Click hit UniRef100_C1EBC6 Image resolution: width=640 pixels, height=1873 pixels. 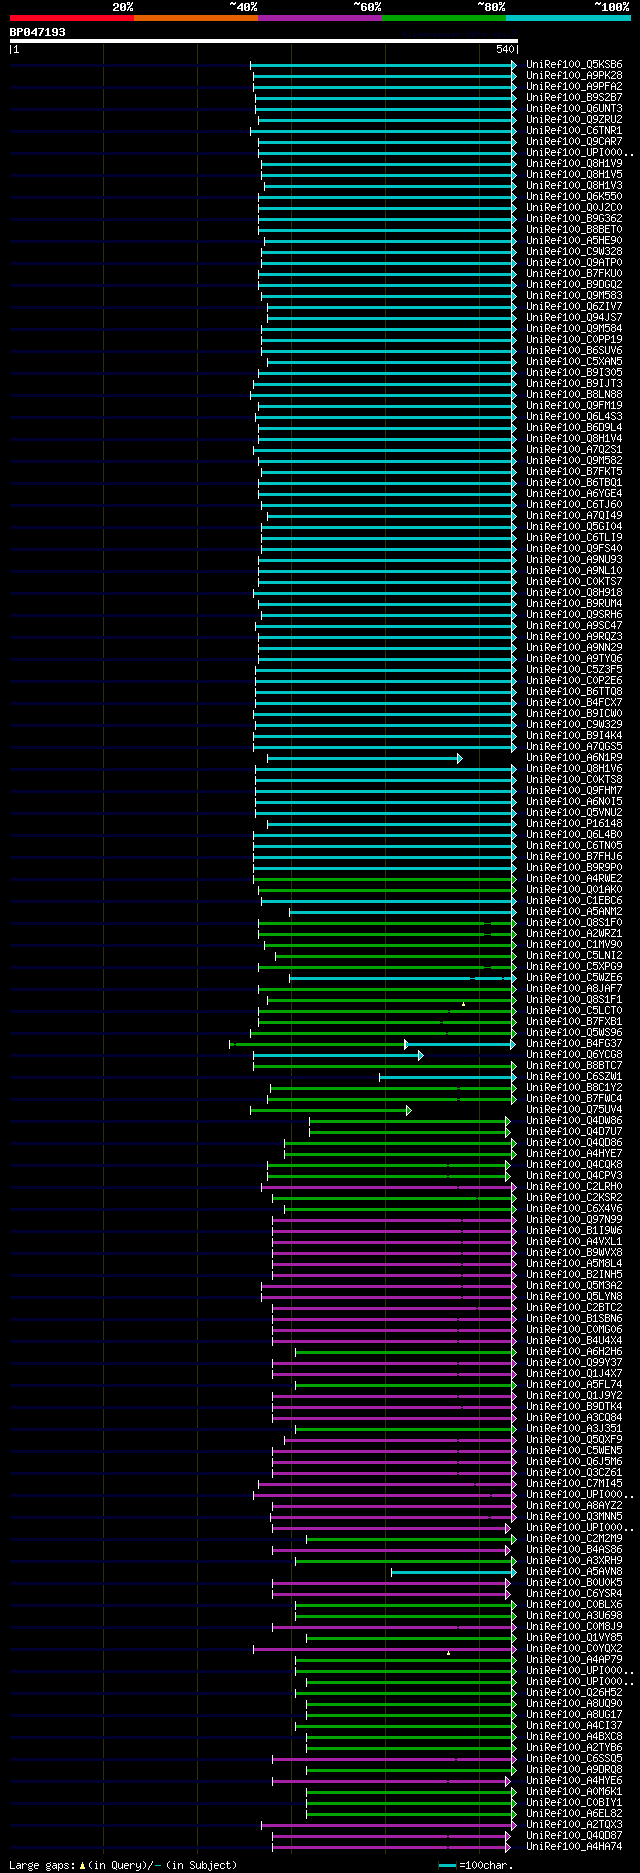tap(574, 900)
